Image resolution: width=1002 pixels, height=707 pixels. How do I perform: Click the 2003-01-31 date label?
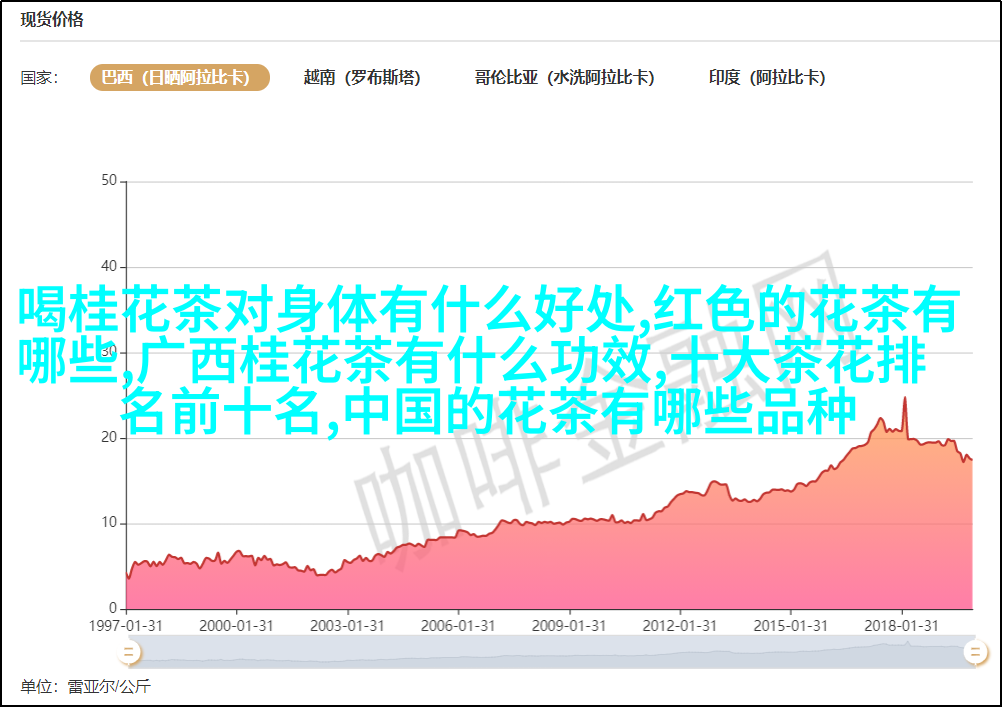(x=348, y=625)
